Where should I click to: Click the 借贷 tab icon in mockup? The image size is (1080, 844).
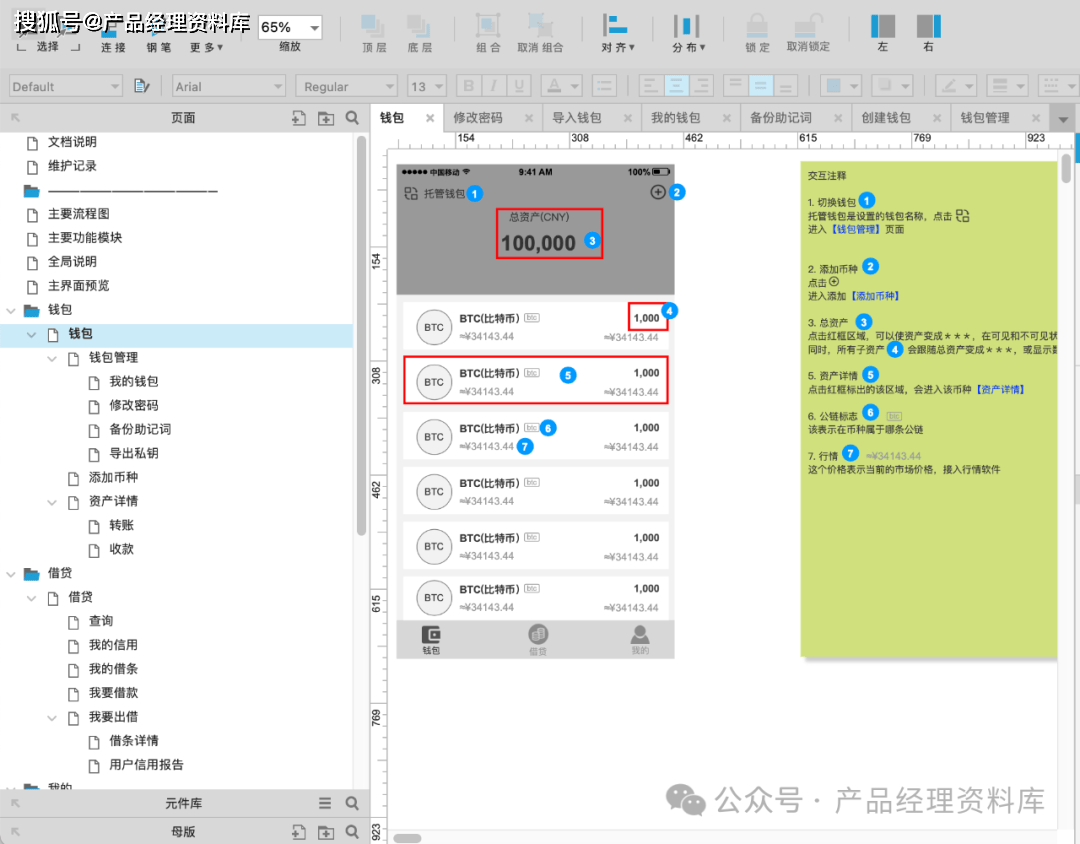(x=538, y=634)
